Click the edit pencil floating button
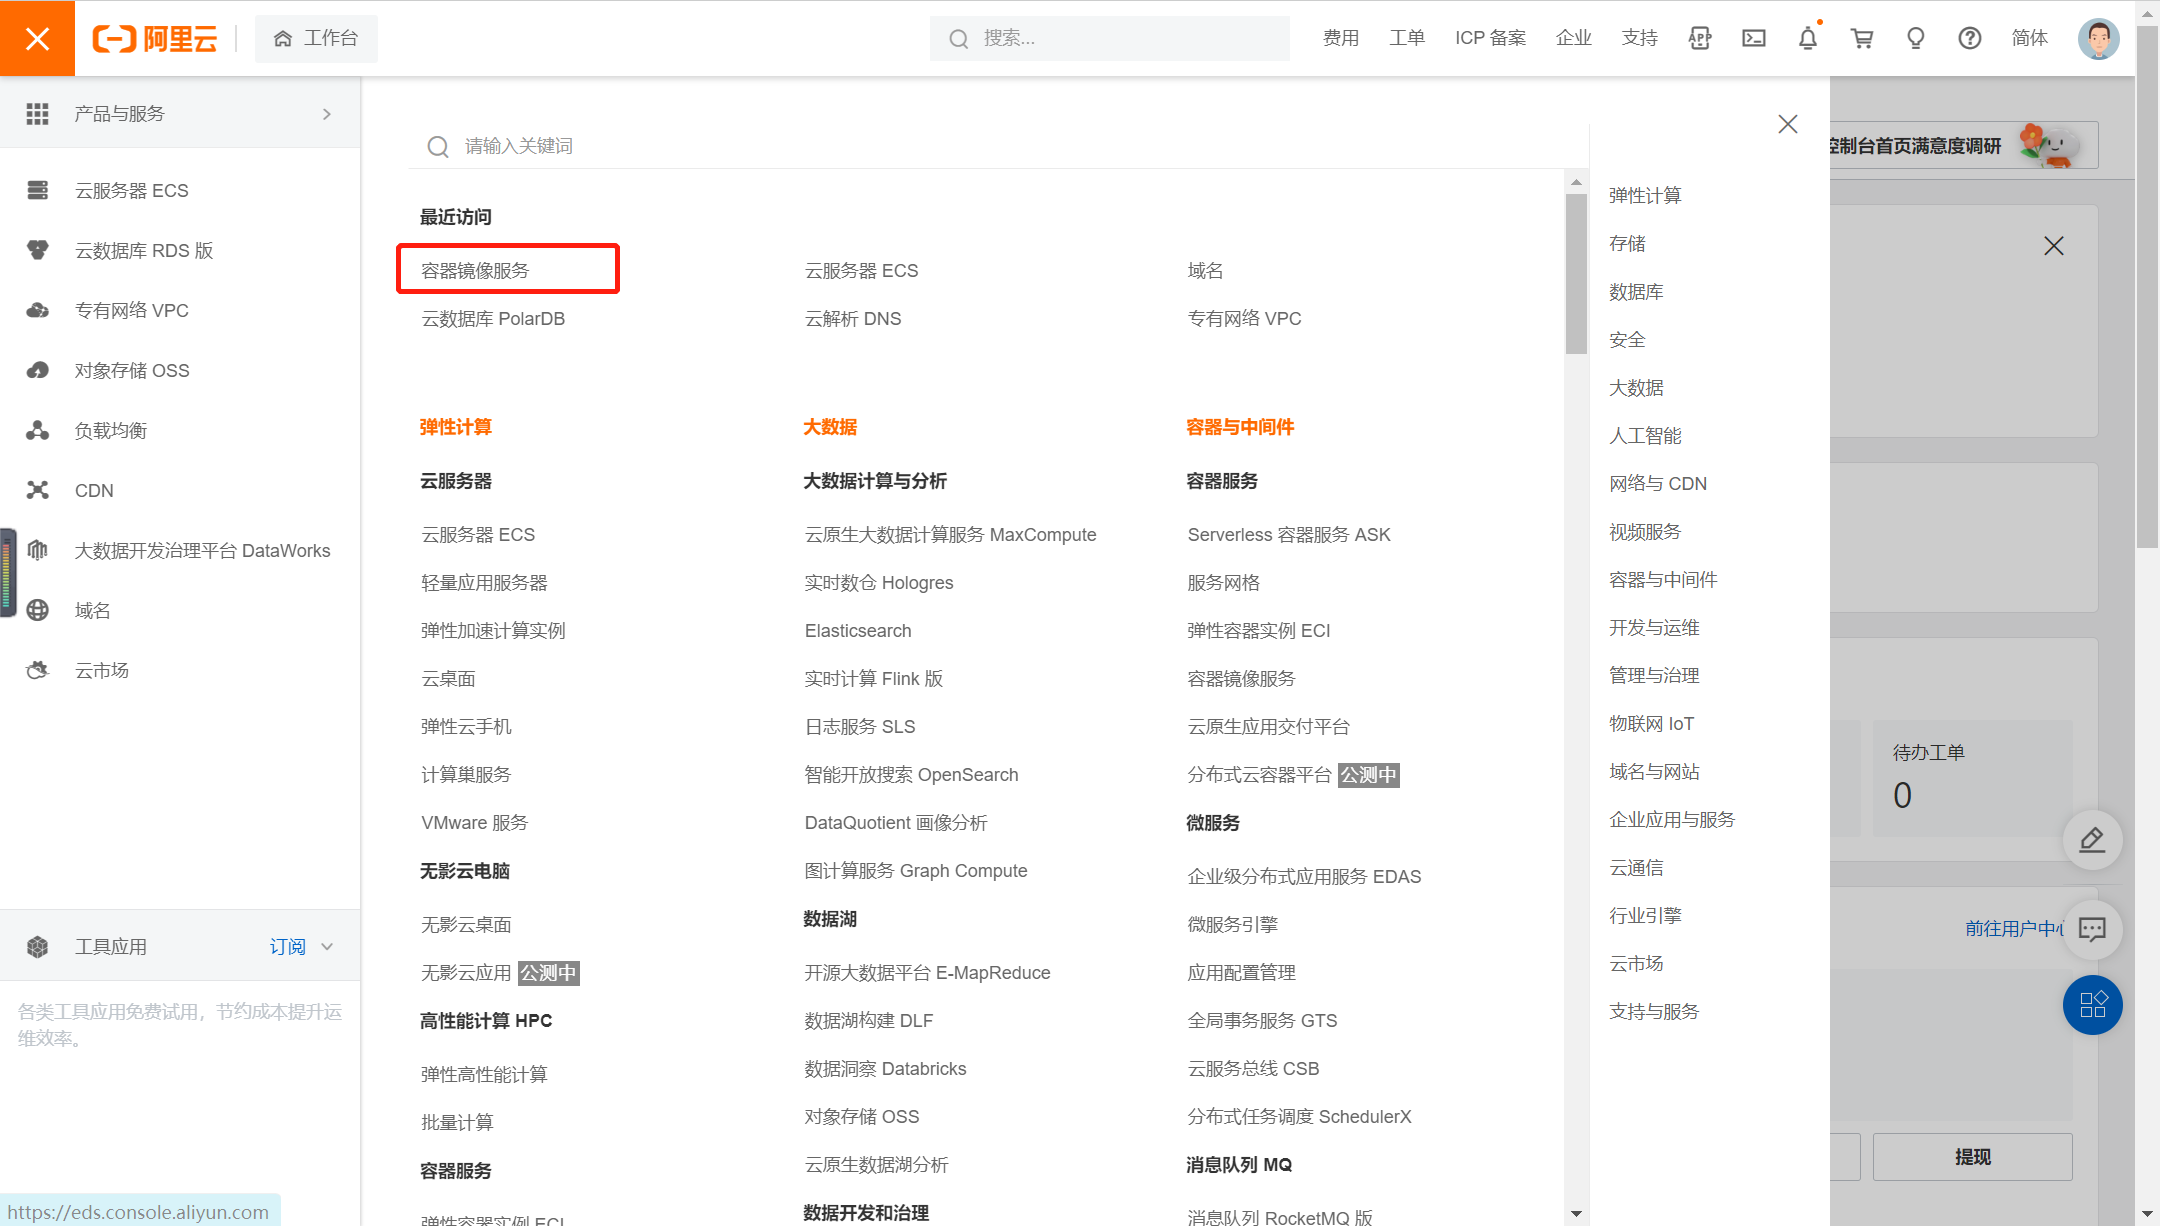This screenshot has width=2160, height=1226. 2092,840
